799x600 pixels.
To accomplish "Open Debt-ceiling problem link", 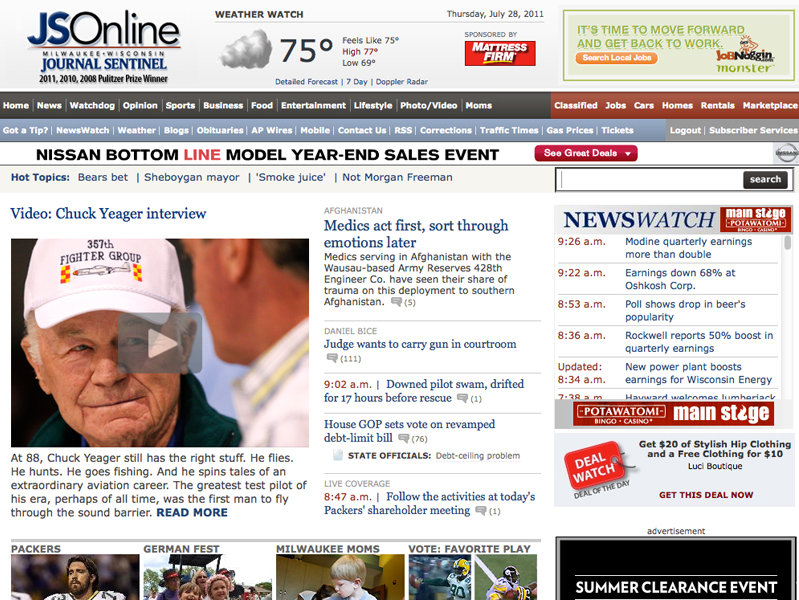I will pyautogui.click(x=478, y=456).
